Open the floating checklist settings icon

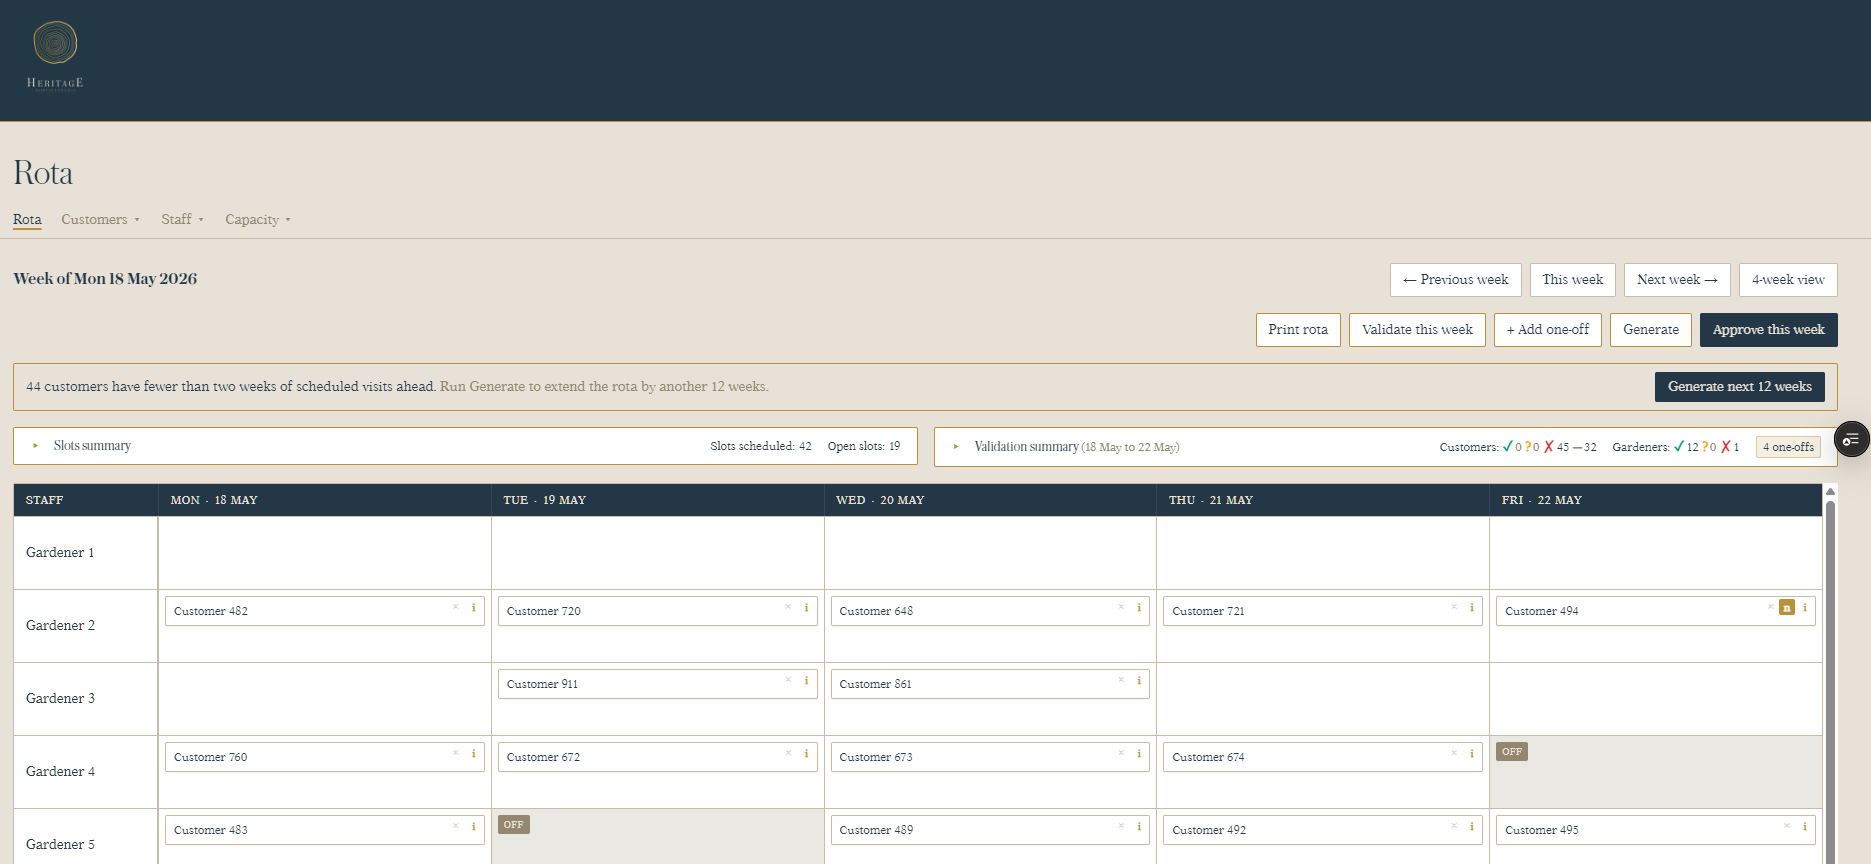1851,439
